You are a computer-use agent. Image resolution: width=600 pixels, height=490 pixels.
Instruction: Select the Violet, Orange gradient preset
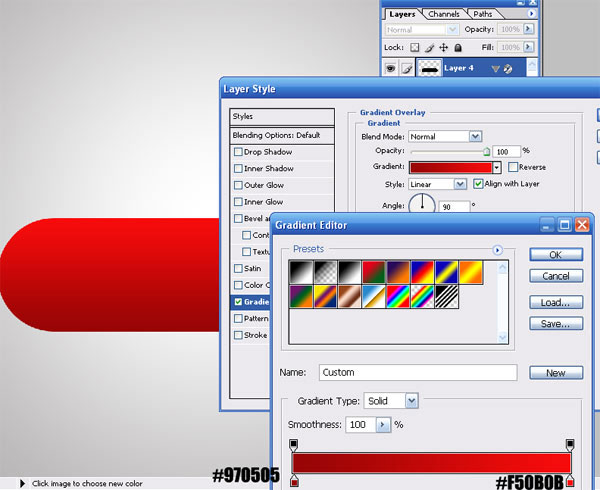click(x=398, y=272)
